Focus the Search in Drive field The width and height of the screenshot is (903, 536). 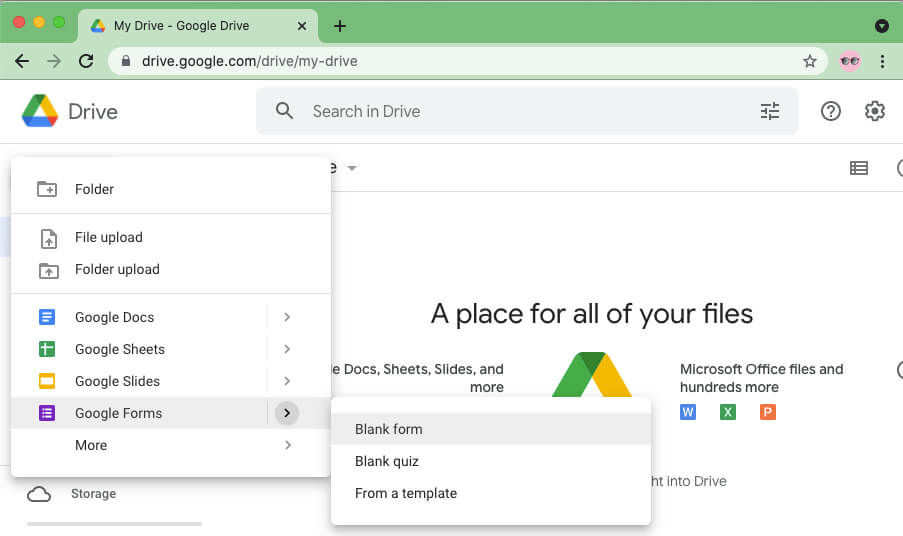coord(527,111)
